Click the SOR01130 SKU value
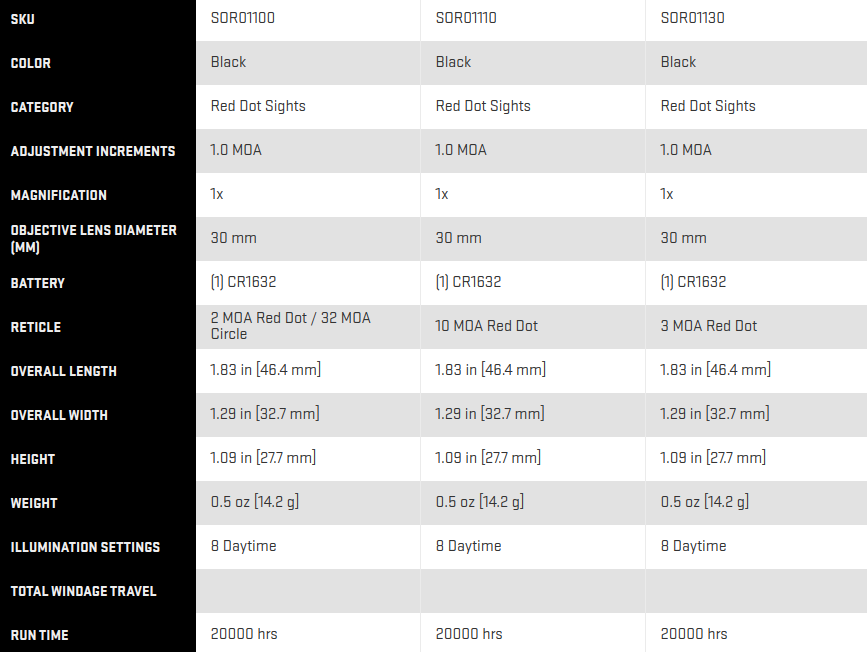 coord(692,18)
